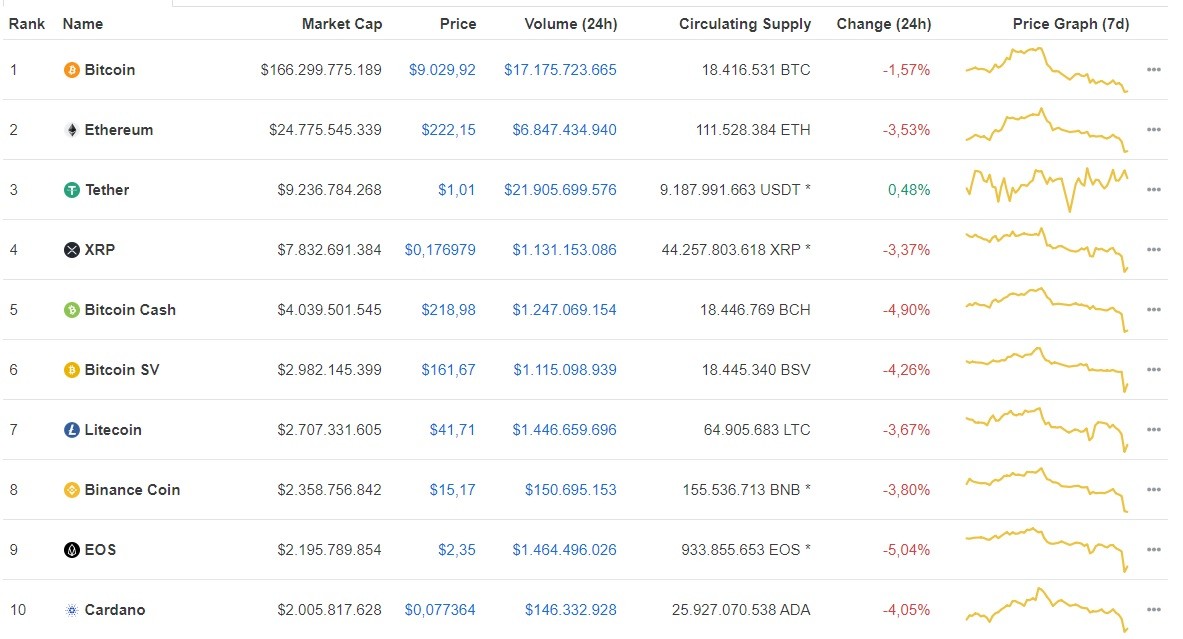Open the options menu on the Bitcoin row
Screen dimensions: 1183x639
(1155, 70)
